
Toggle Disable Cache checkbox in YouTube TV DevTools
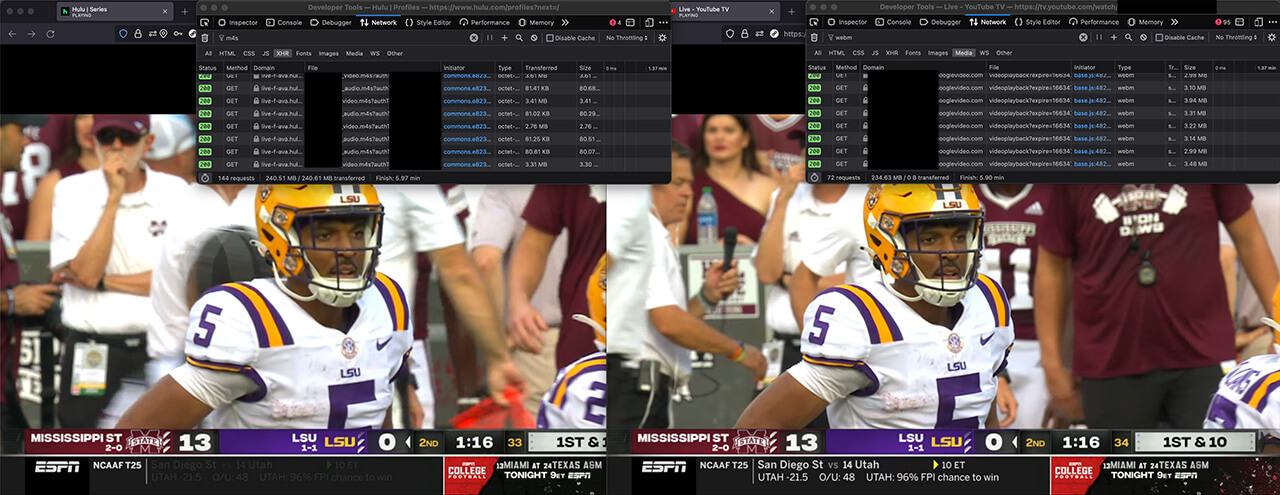(x=1159, y=38)
